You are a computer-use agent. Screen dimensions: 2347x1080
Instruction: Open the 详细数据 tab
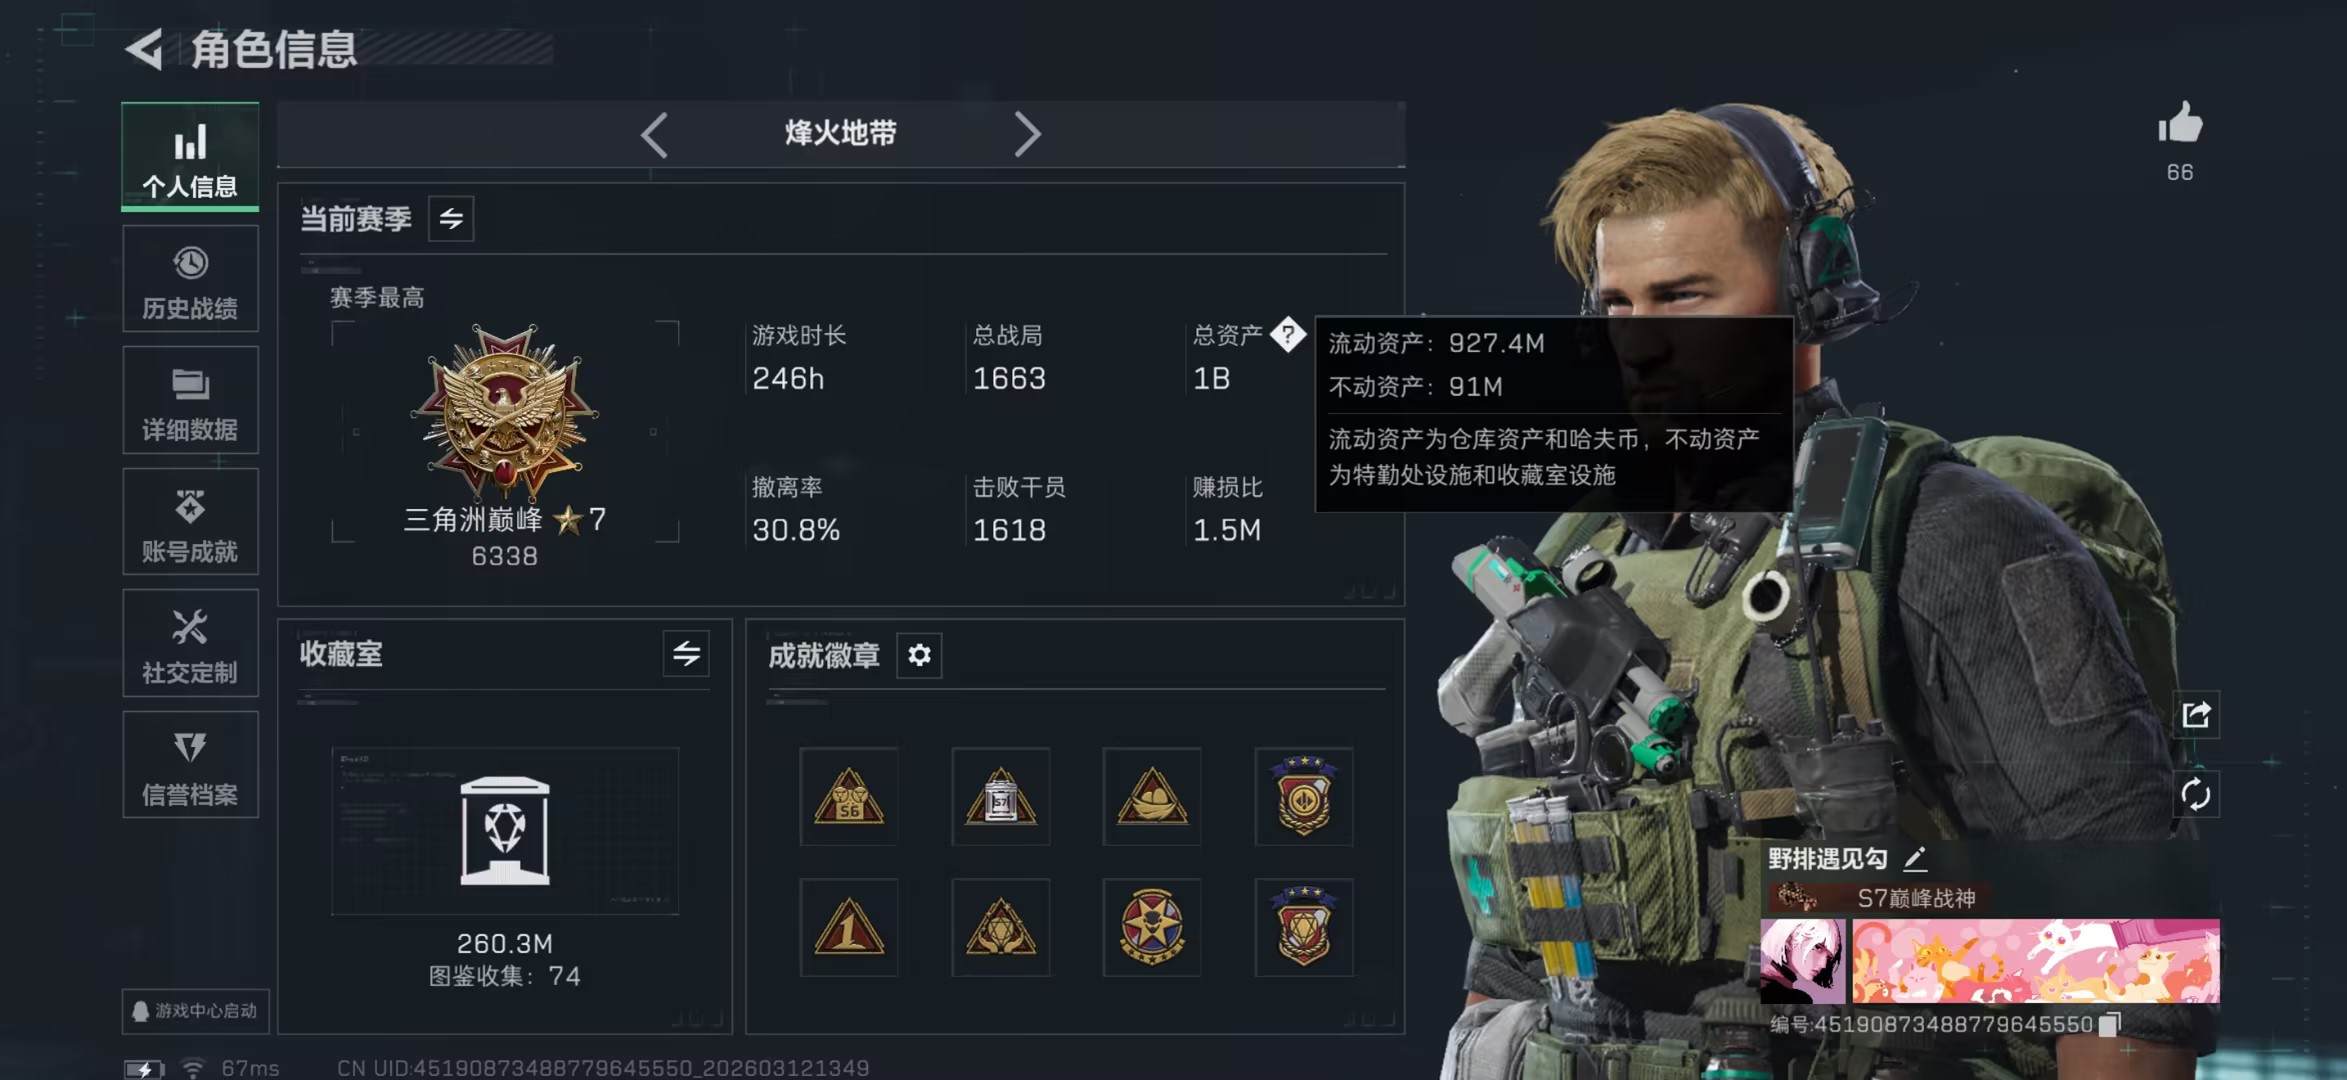pyautogui.click(x=190, y=400)
